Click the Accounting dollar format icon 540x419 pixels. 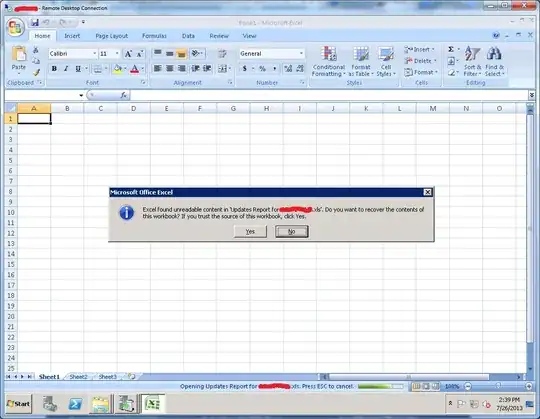(x=244, y=69)
